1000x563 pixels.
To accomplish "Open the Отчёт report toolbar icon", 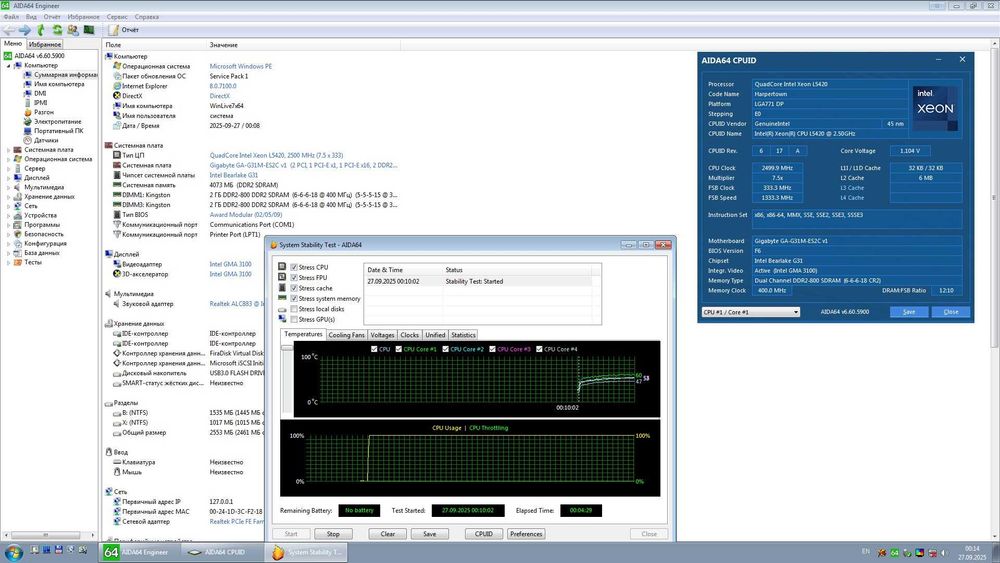I will click(114, 30).
